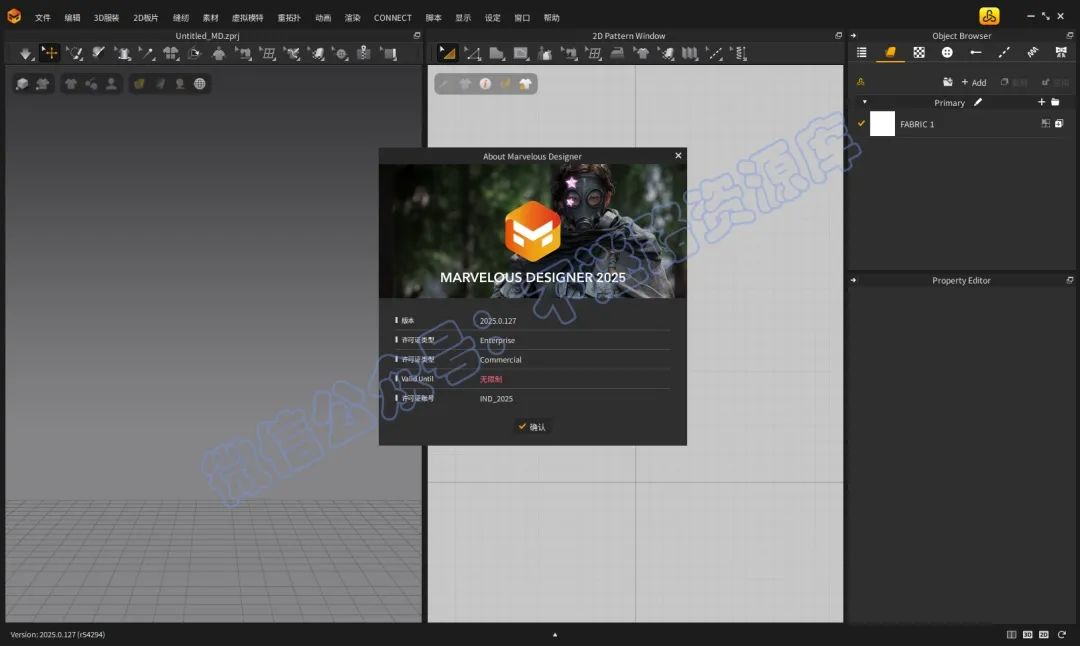Click the open-folder icon next to Add
The width and height of the screenshot is (1080, 646).
948,82
